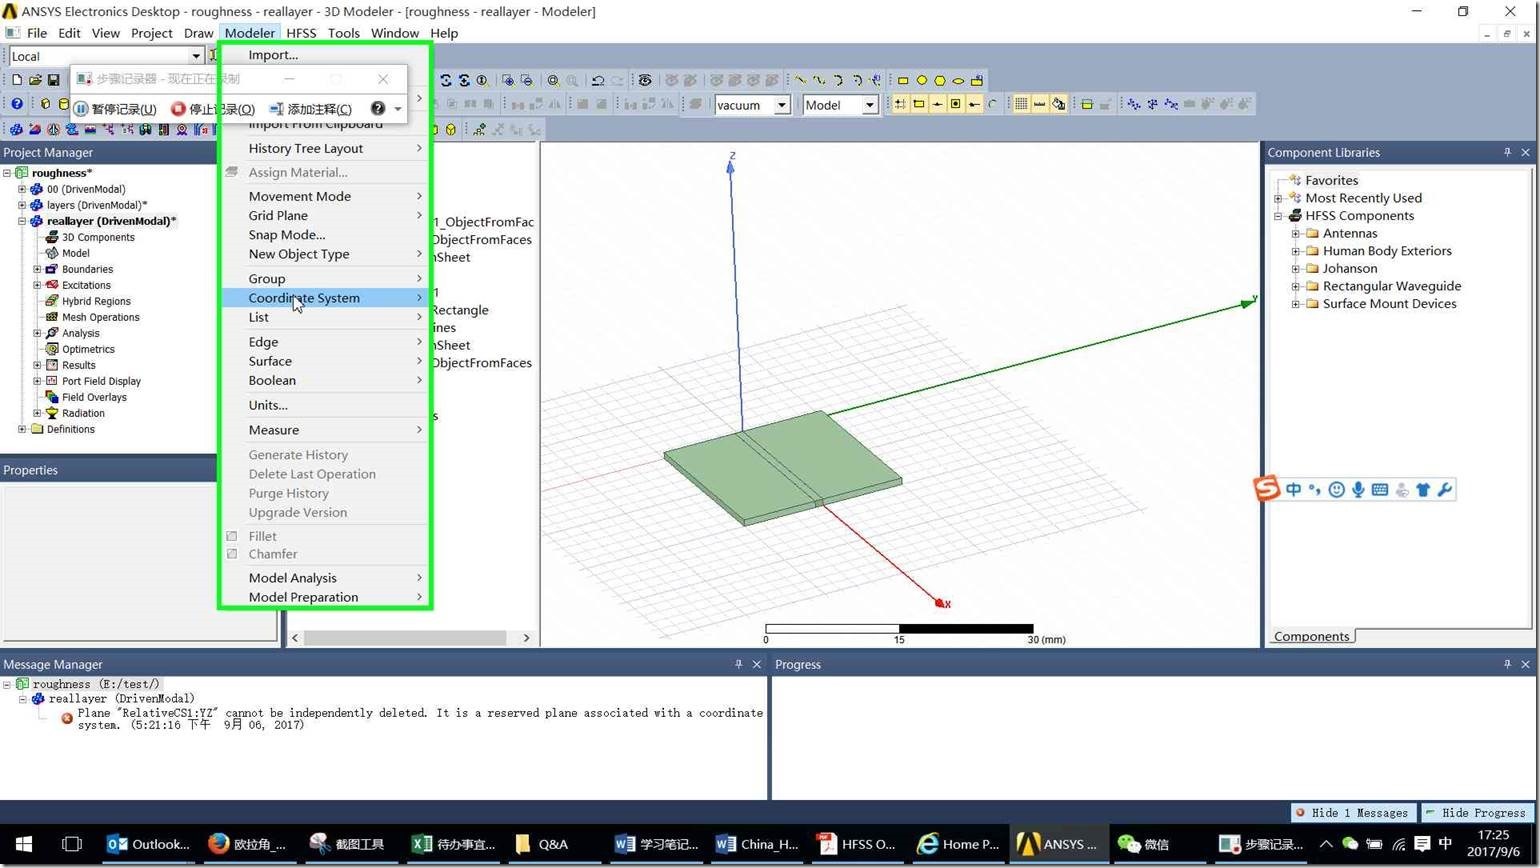Toggle Hide 1 Messages in status bar
Viewport: 1540px width, 868px height.
[1354, 813]
